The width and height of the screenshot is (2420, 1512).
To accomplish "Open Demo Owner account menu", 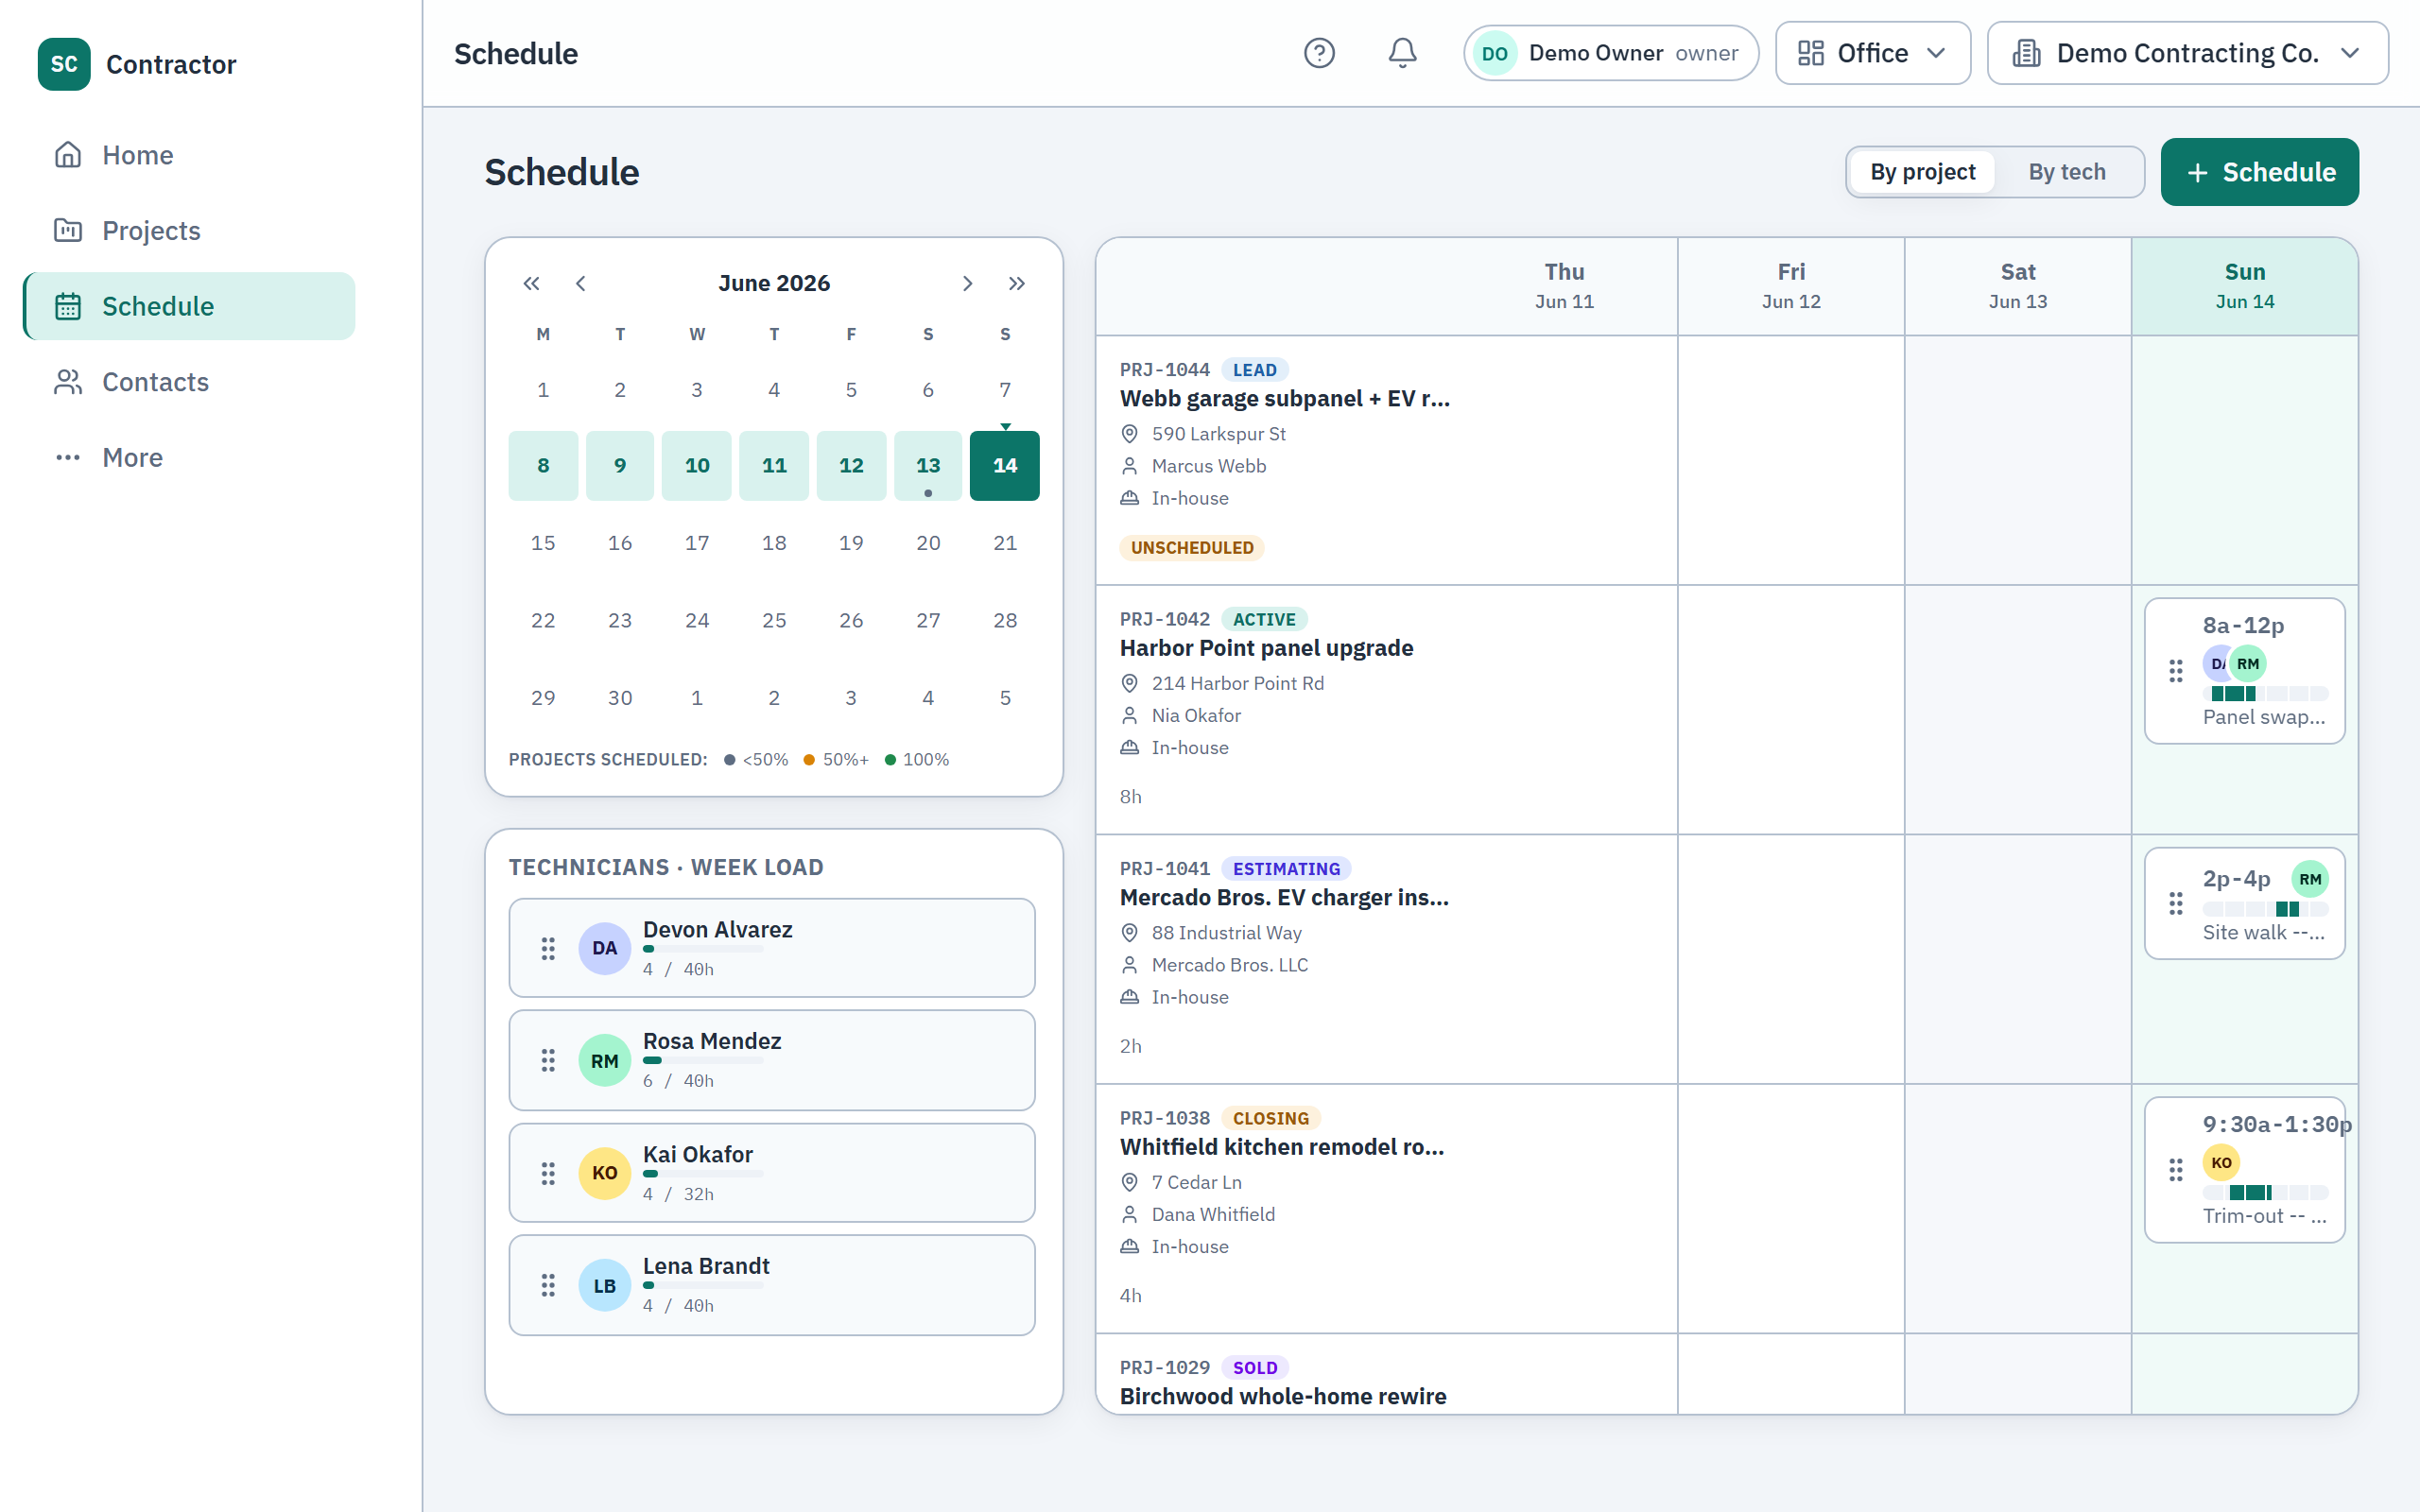I will coord(1610,53).
